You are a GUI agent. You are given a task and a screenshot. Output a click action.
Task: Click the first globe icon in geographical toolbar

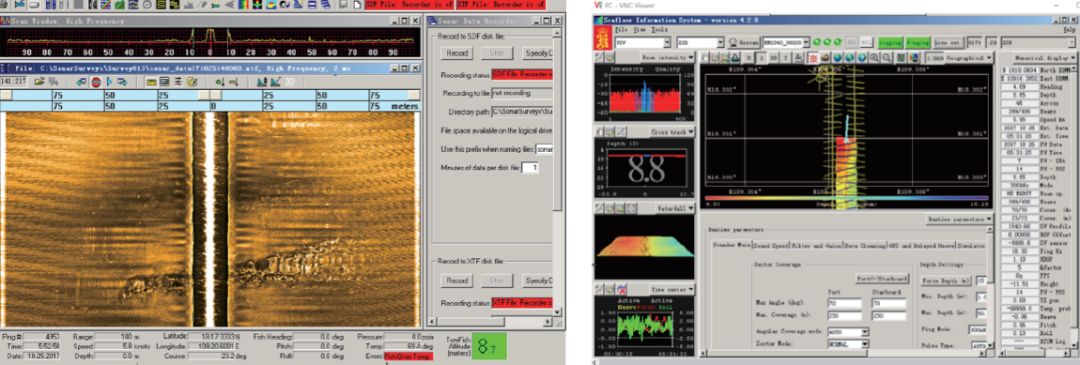838,58
